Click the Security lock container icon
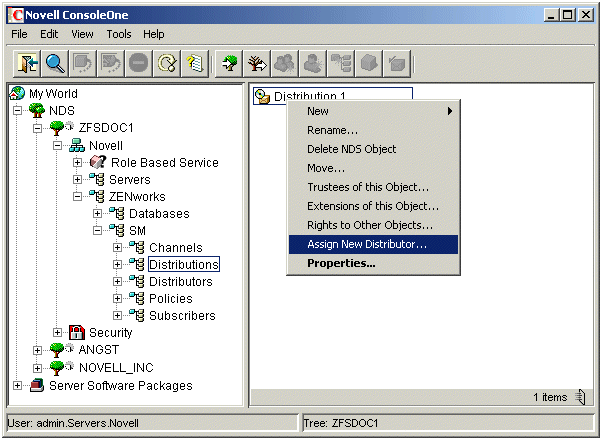Image resolution: width=603 pixels, height=440 pixels. tap(77, 332)
